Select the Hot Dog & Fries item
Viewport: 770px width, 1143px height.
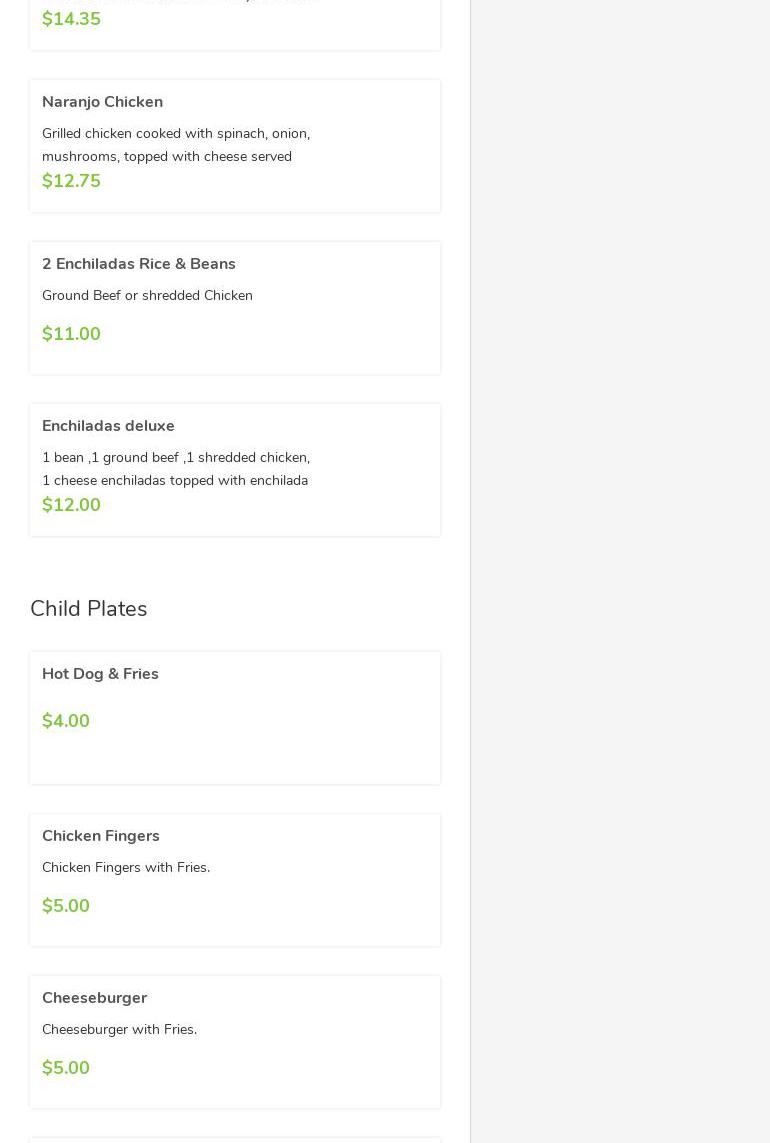(100, 674)
